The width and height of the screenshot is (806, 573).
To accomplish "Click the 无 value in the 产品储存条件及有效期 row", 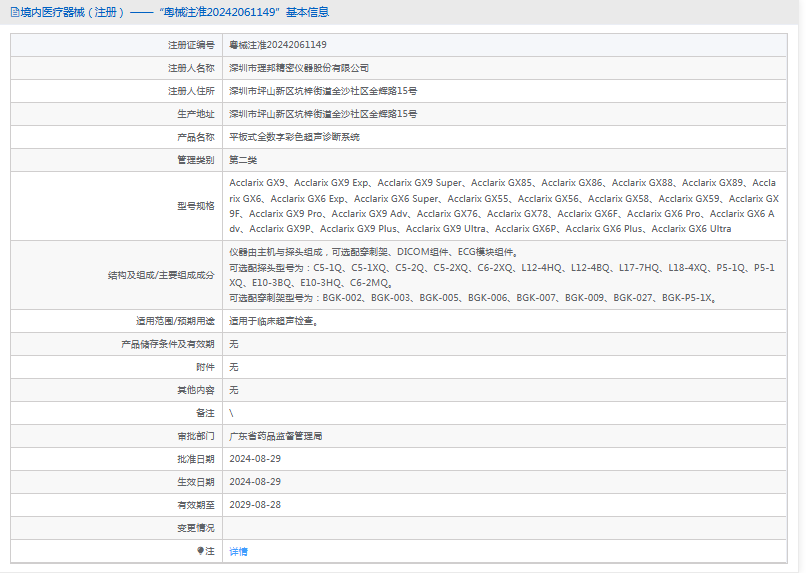I will pyautogui.click(x=234, y=344).
